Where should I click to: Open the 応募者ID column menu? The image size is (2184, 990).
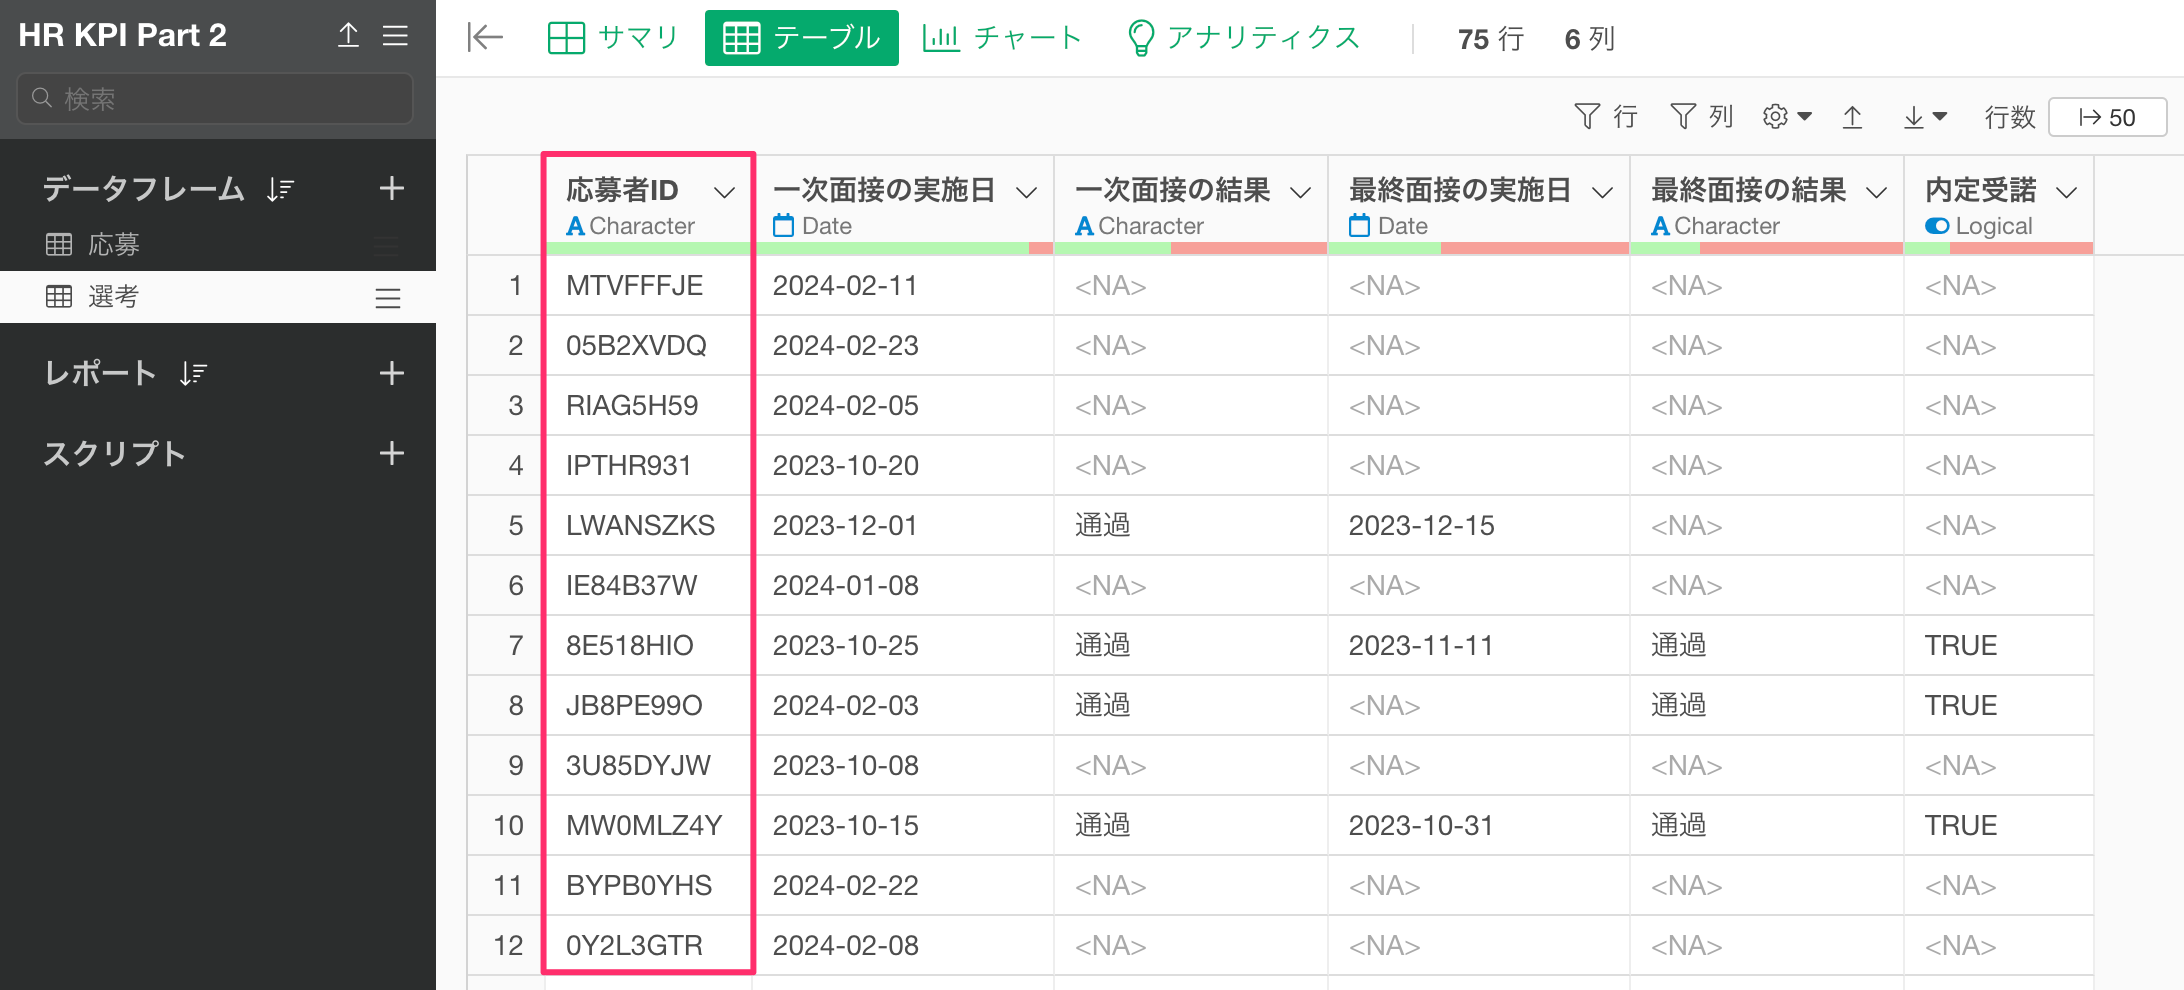tap(725, 192)
